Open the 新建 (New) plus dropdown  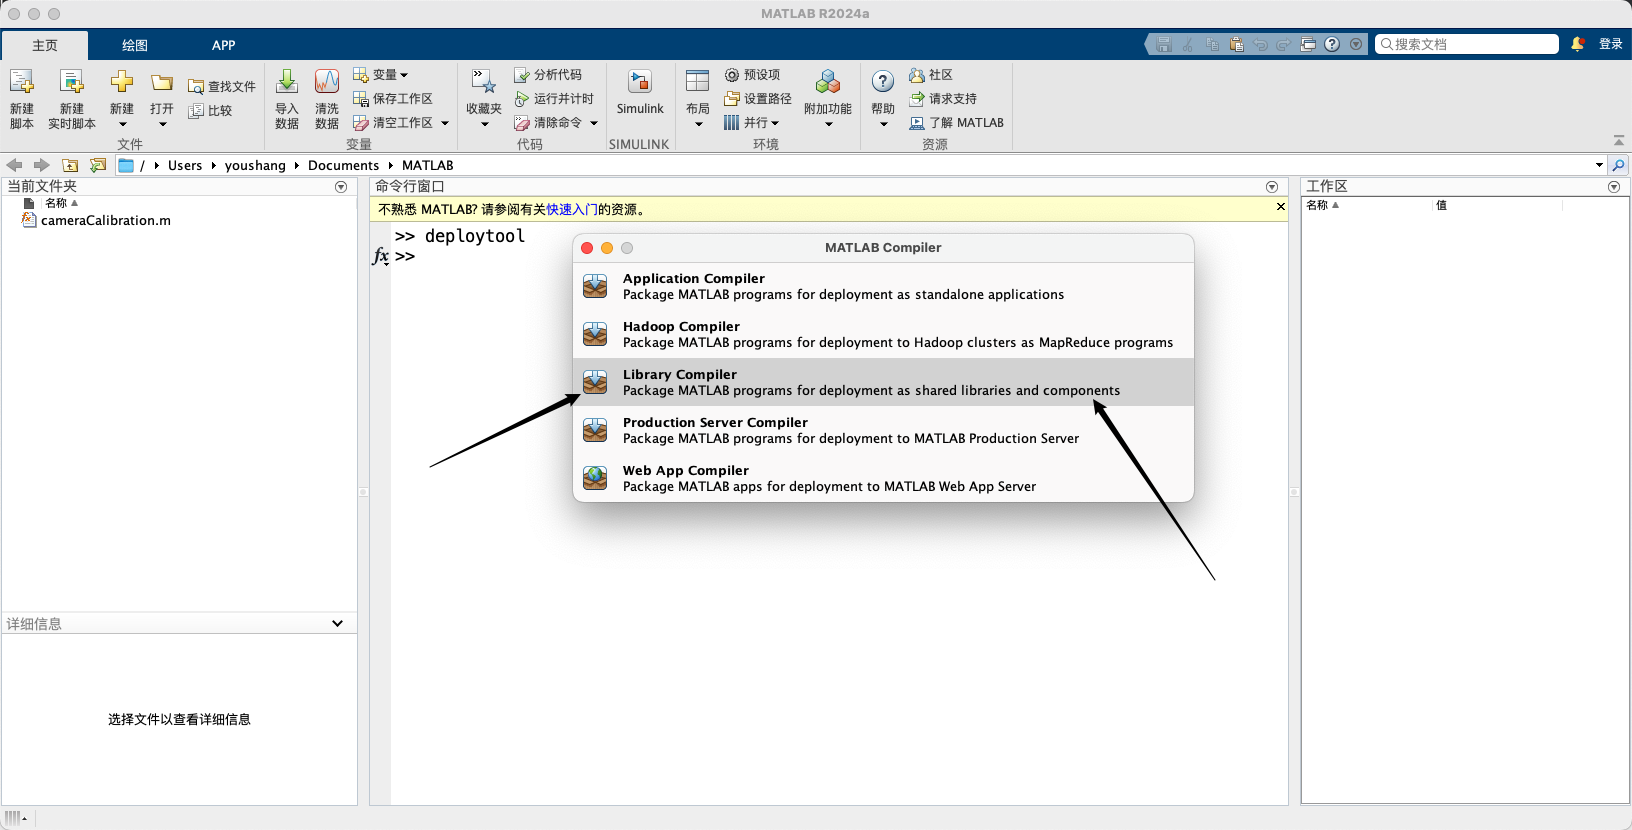[122, 98]
